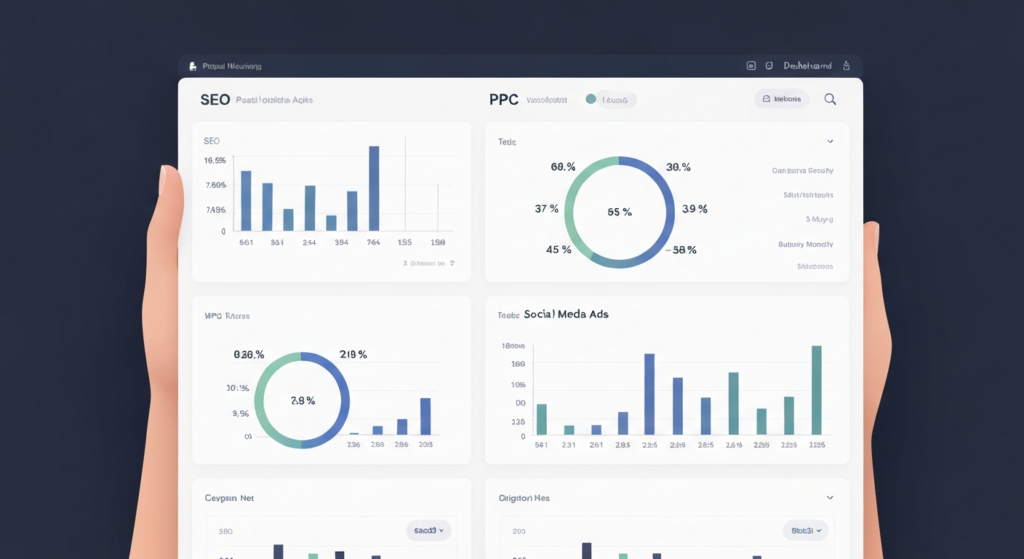Click the "Cevpsin Net" card title

[x=229, y=498]
